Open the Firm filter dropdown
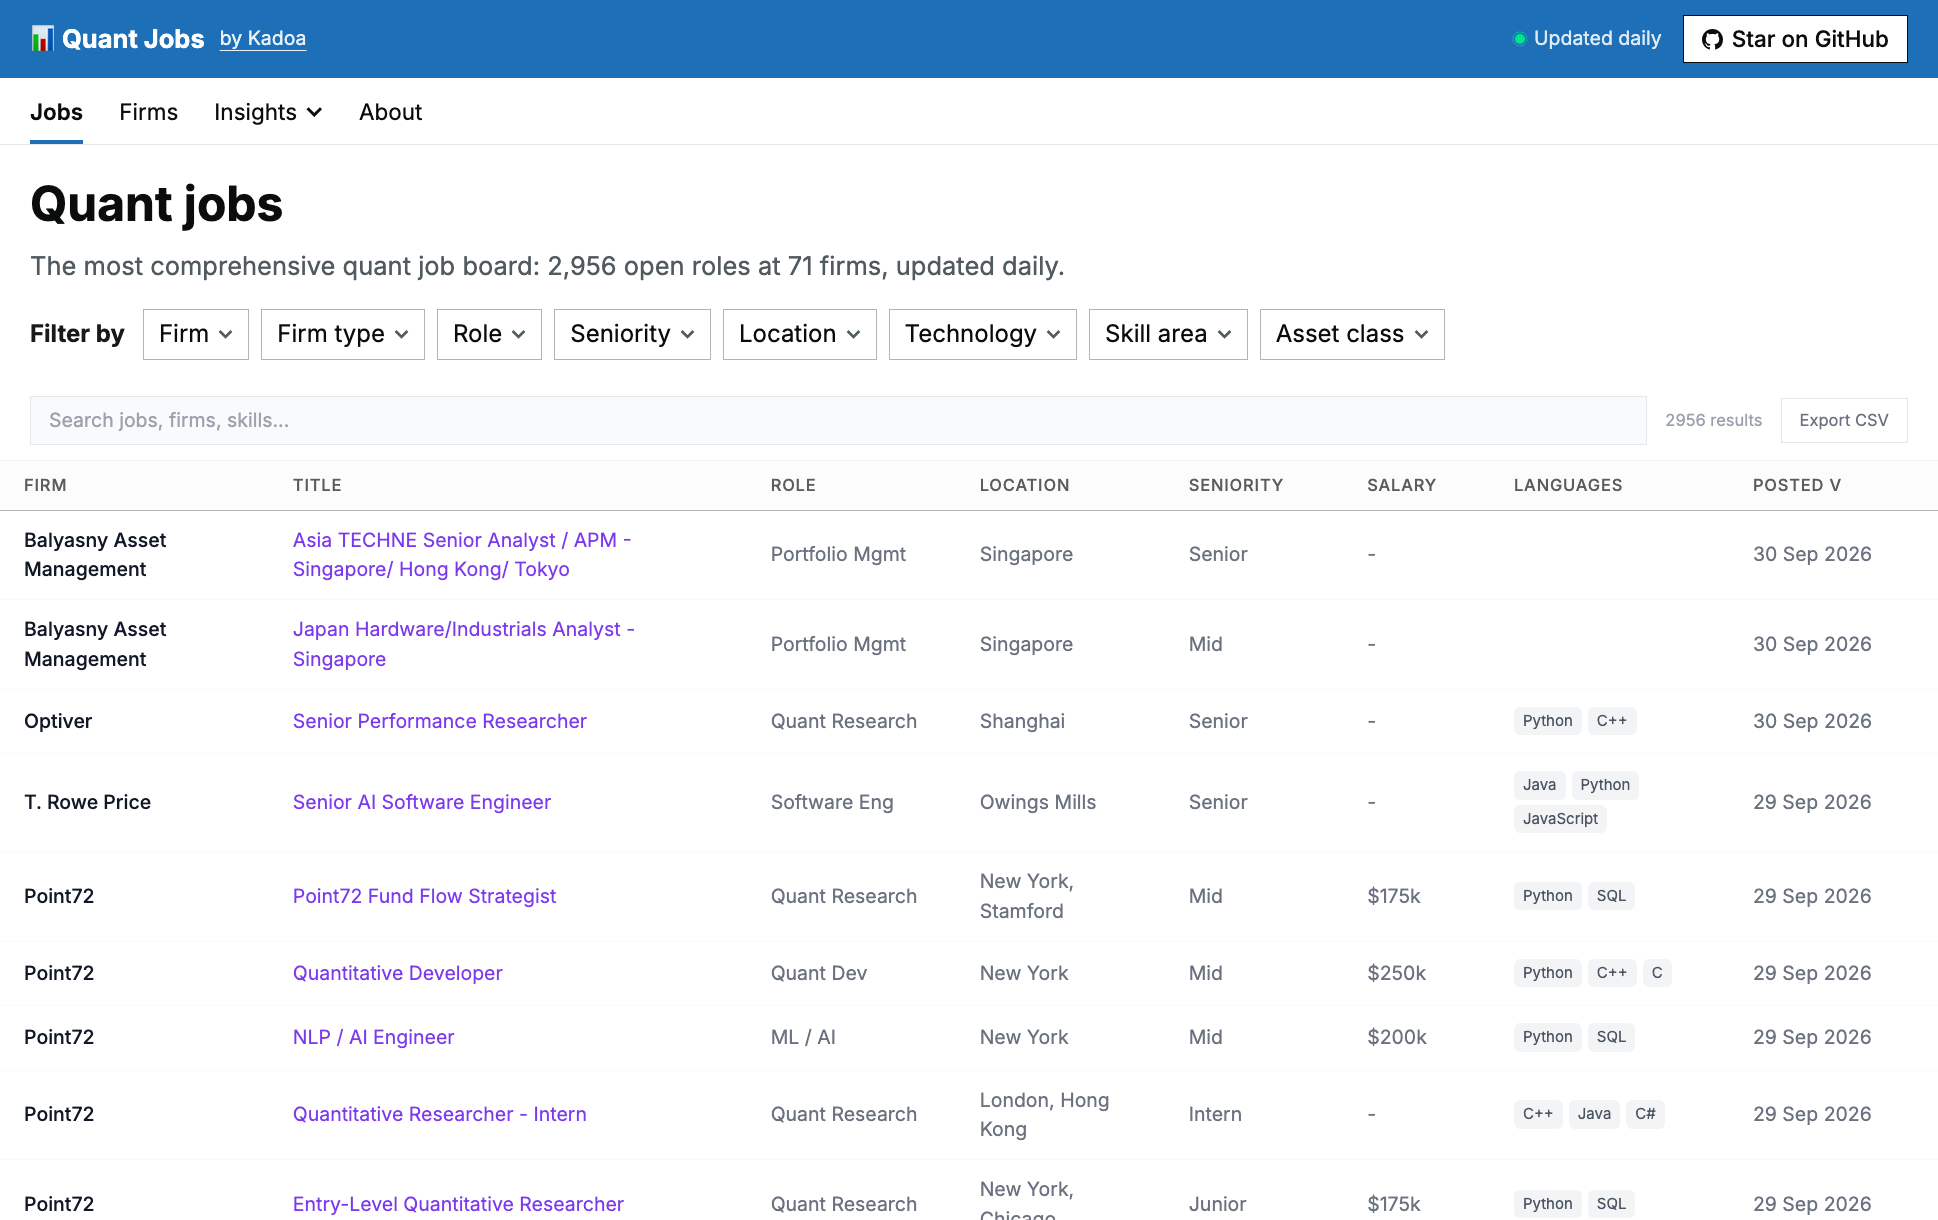This screenshot has height=1220, width=1938. coord(196,334)
